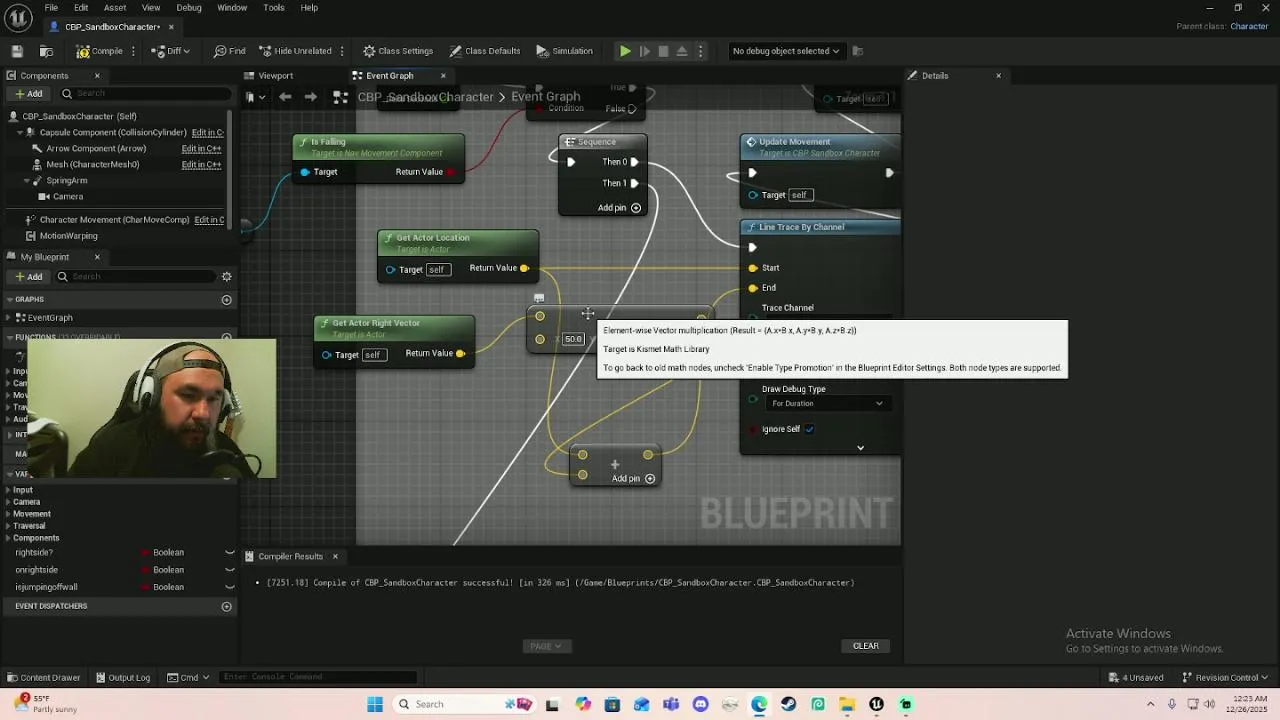Image resolution: width=1280 pixels, height=720 pixels.
Task: Click Edit in C++ for Mesh component
Action: point(201,164)
